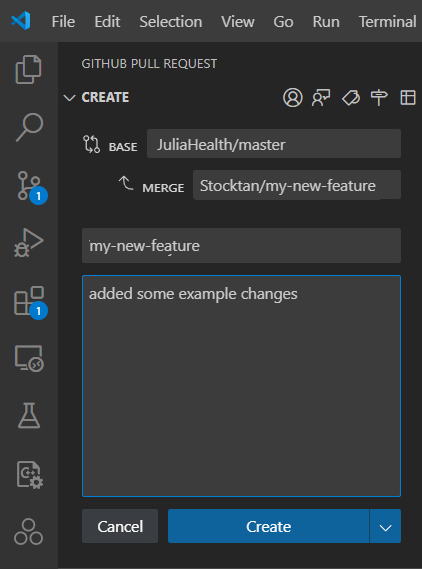422x569 pixels.
Task: Open the Remote Explorer icon
Action: point(29,359)
